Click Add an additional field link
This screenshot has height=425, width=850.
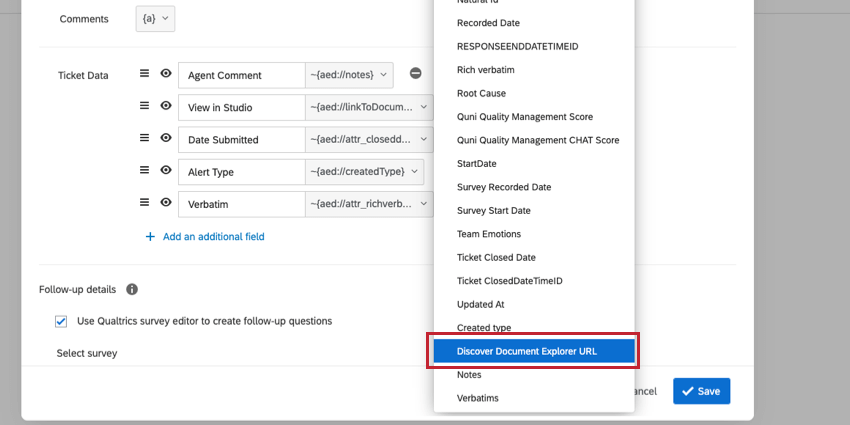213,237
